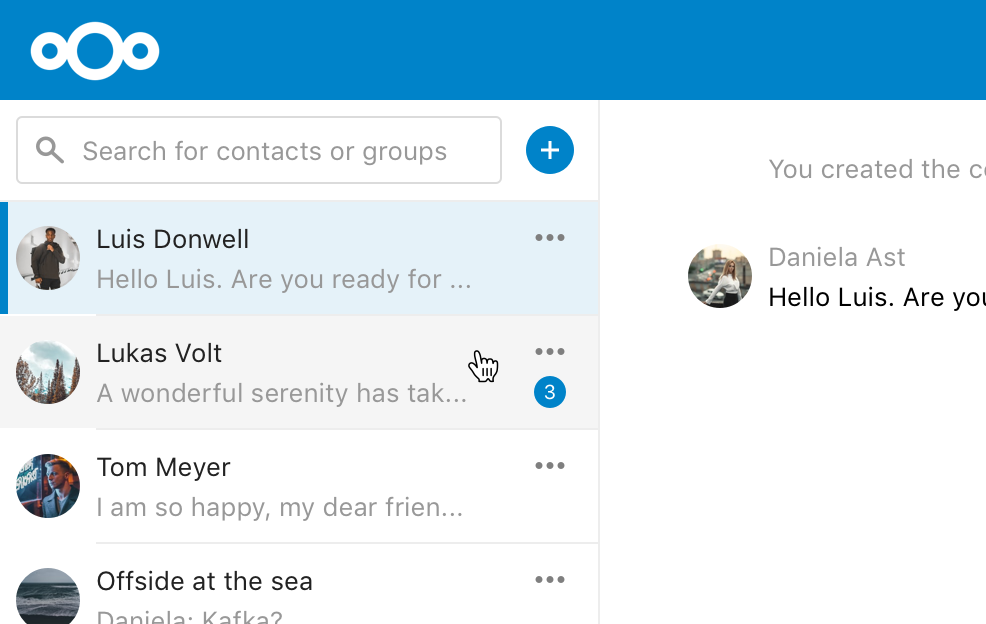Click the search magnifier icon

[x=50, y=151]
